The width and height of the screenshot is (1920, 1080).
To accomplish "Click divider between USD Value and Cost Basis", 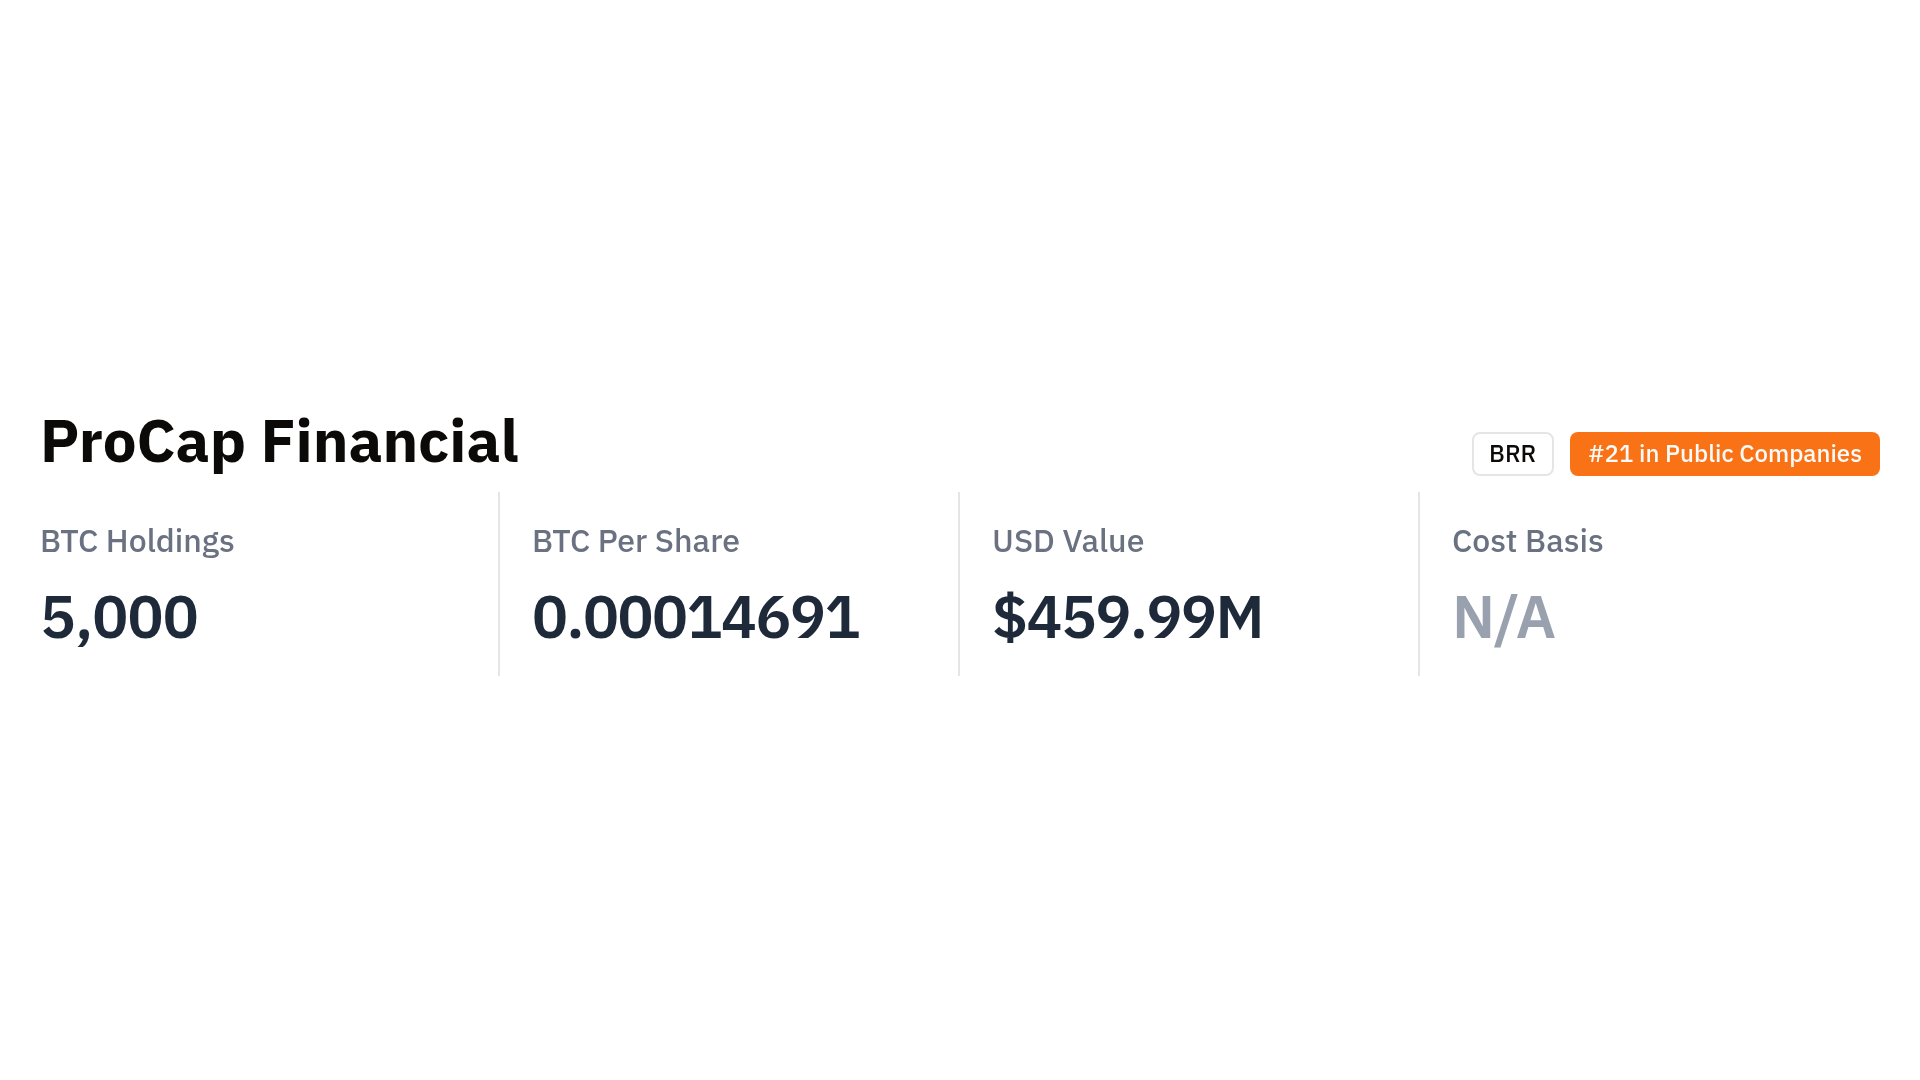I will [1419, 584].
